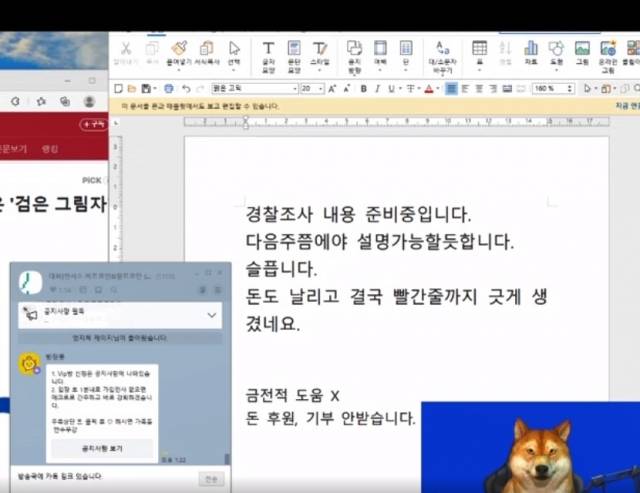Click the indent marker on horizontal ruler
Viewport: 640px width, 493px height.
coord(245,122)
